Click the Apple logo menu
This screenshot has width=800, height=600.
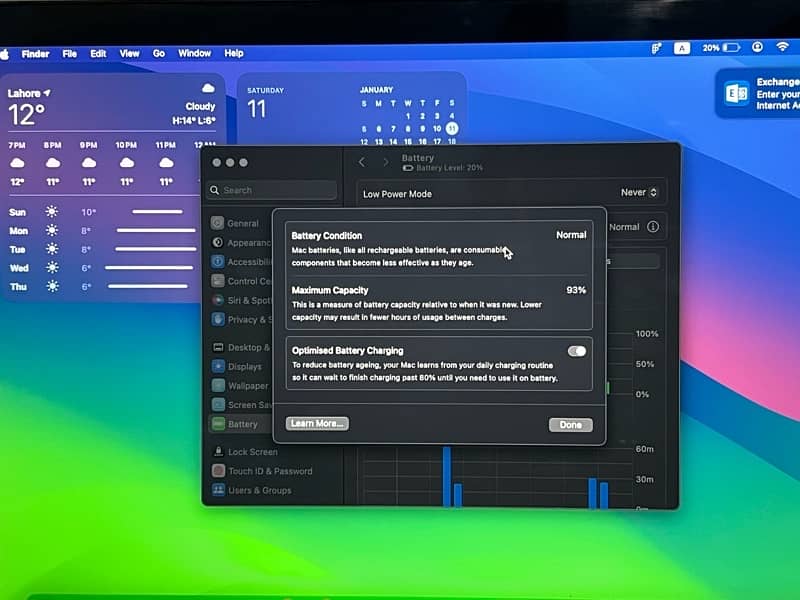pyautogui.click(x=5, y=53)
